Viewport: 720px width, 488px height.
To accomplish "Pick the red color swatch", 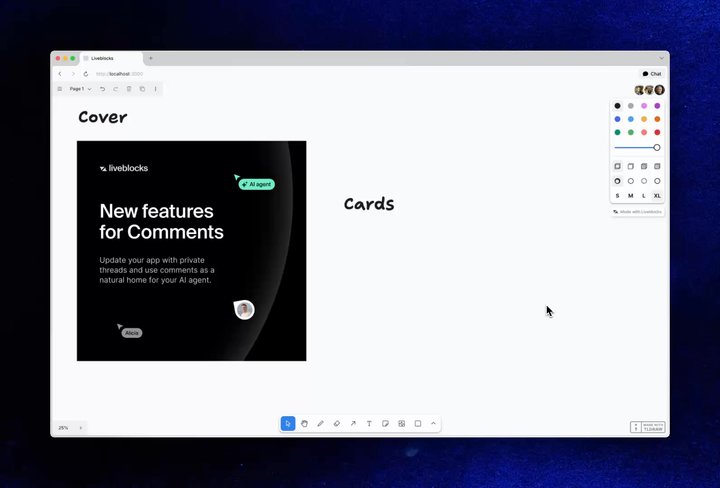I will pyautogui.click(x=658, y=133).
